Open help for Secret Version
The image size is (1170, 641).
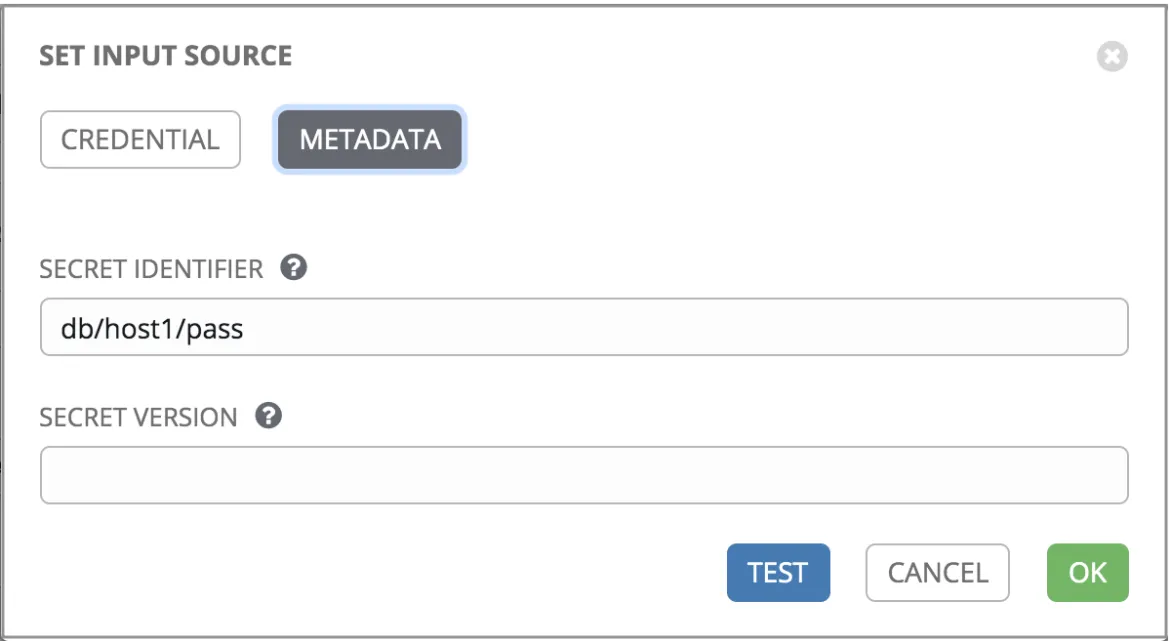[x=269, y=416]
